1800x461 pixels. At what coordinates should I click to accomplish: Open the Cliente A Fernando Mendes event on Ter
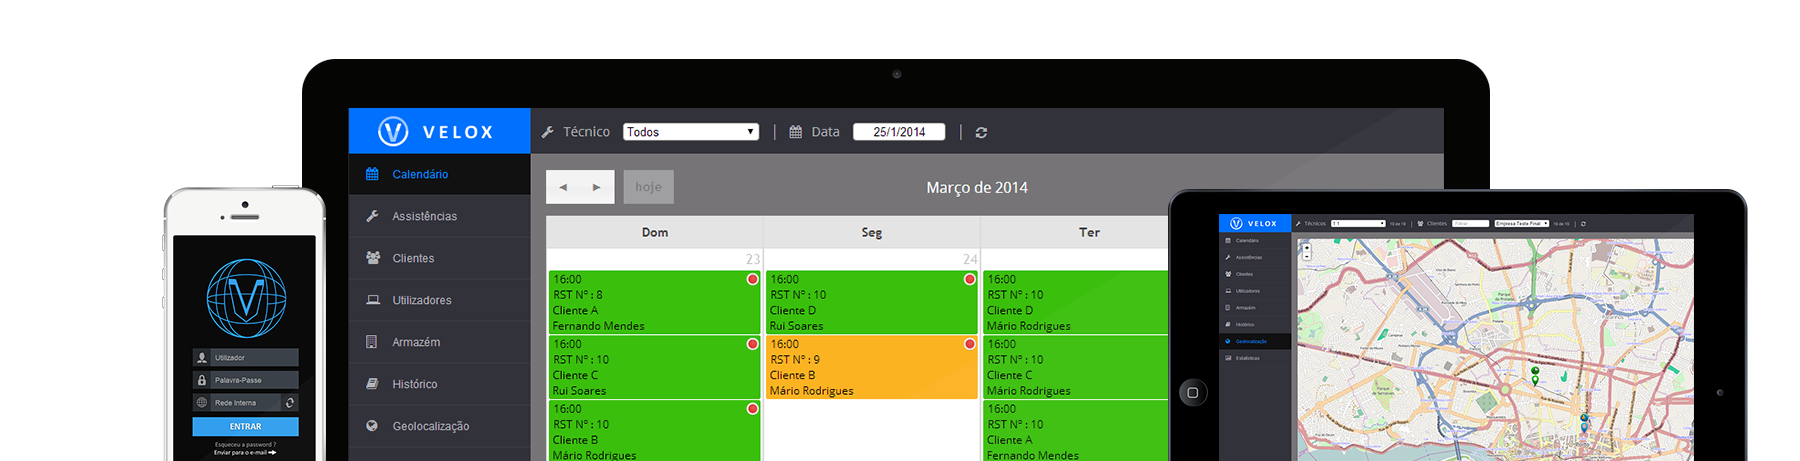[1076, 431]
